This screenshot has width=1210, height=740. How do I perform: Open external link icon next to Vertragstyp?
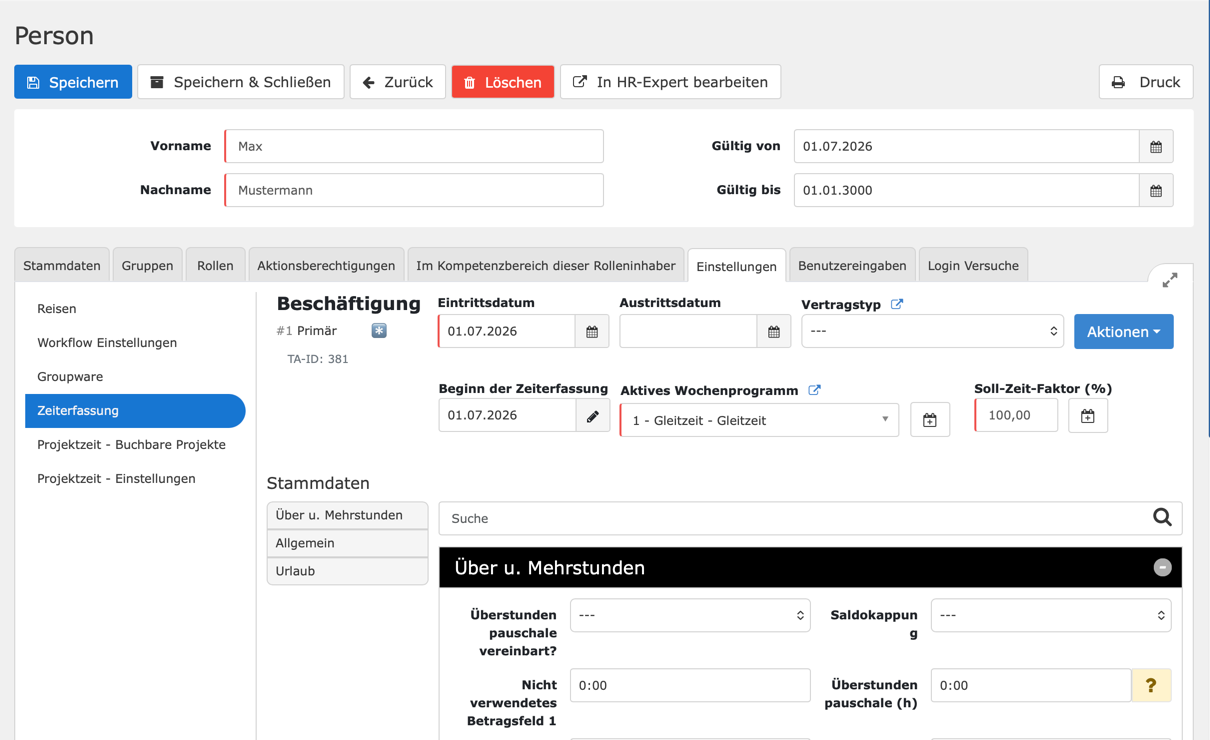pyautogui.click(x=897, y=304)
